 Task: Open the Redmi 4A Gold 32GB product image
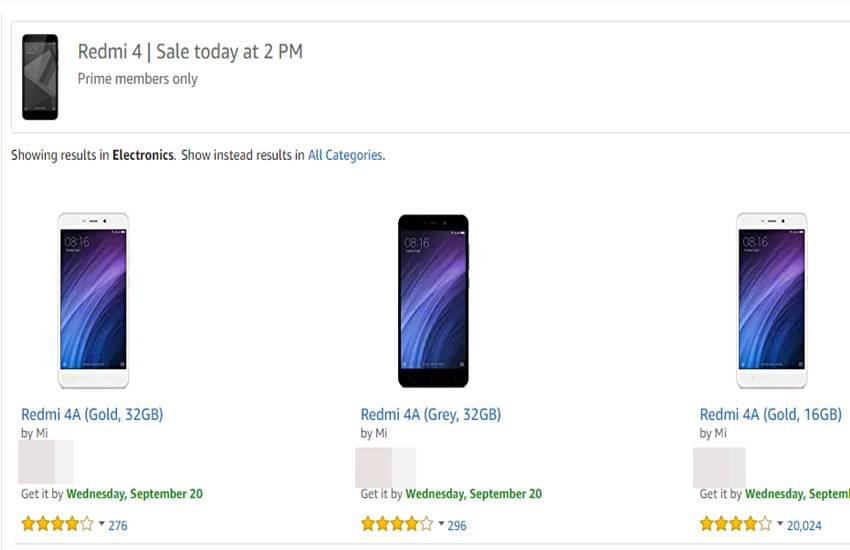pos(93,300)
